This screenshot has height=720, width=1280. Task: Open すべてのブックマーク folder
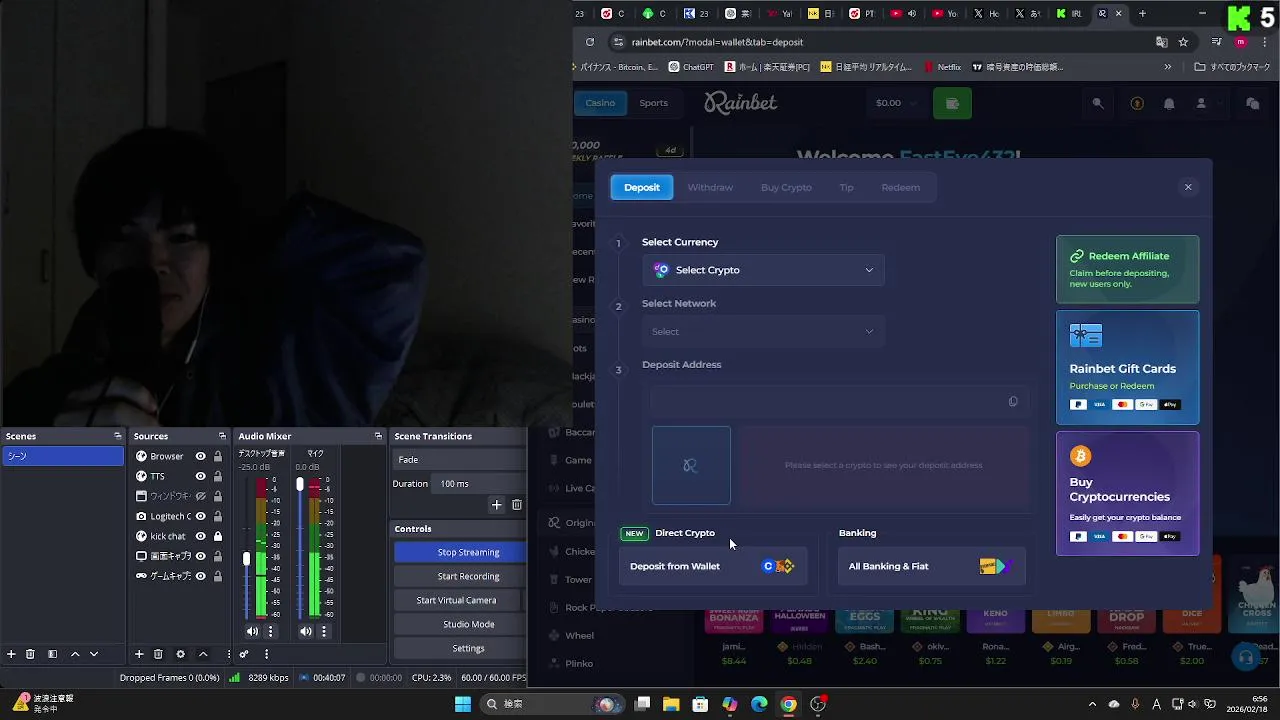click(1233, 67)
